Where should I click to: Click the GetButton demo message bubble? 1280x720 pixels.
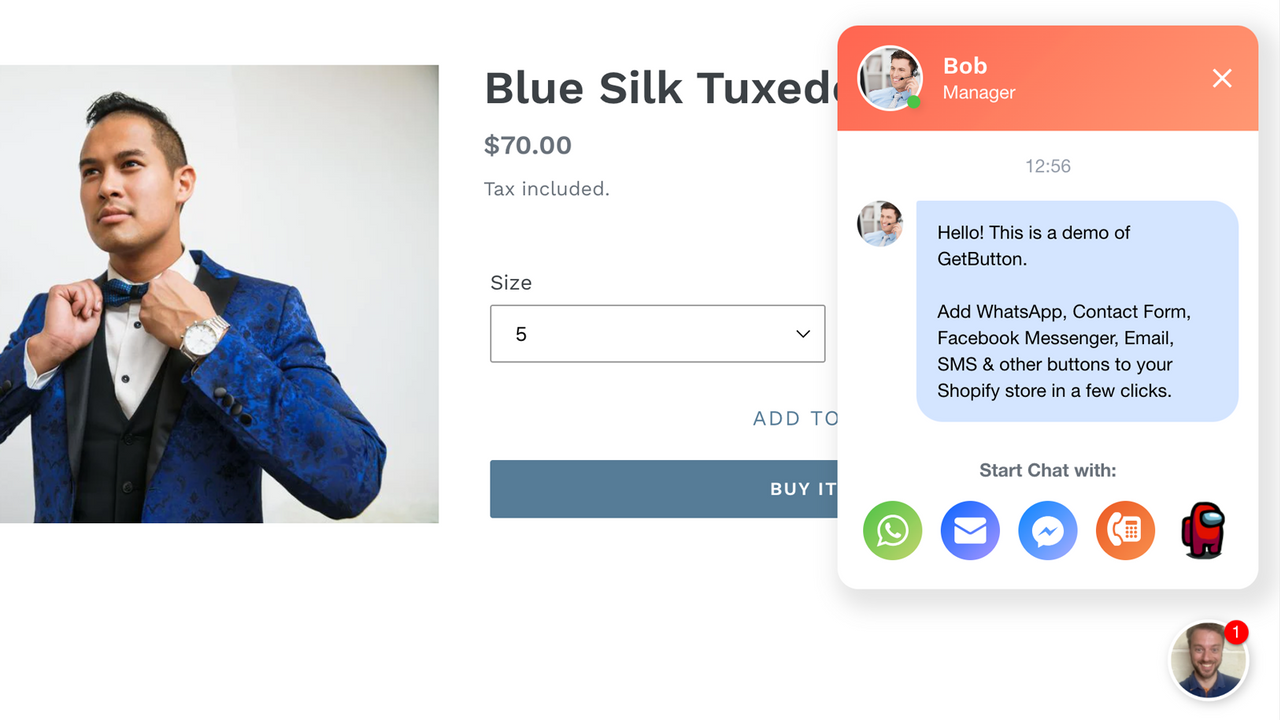click(1077, 311)
